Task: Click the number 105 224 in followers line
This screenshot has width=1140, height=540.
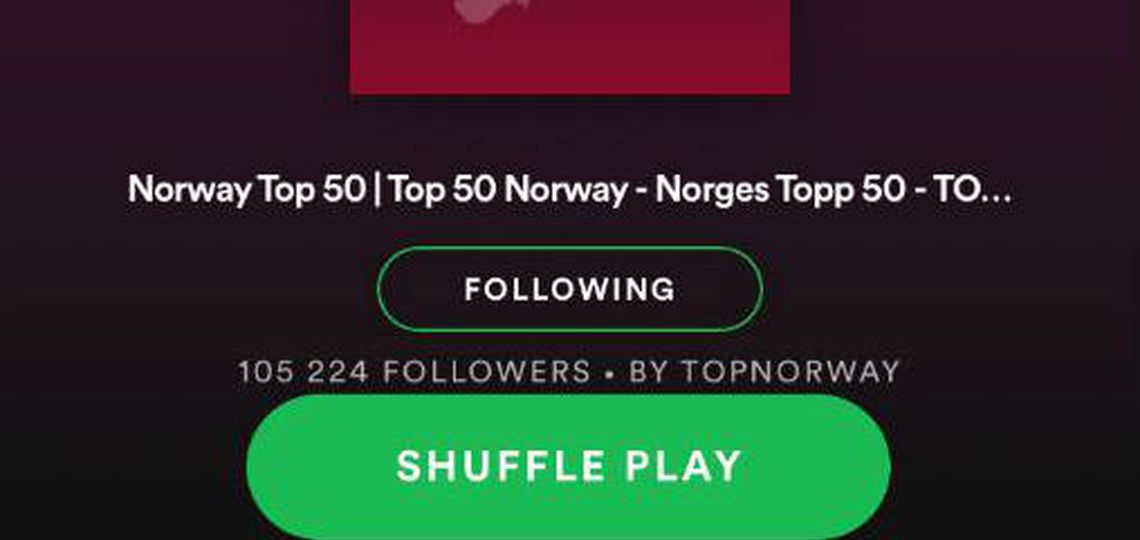Action: pyautogui.click(x=303, y=371)
